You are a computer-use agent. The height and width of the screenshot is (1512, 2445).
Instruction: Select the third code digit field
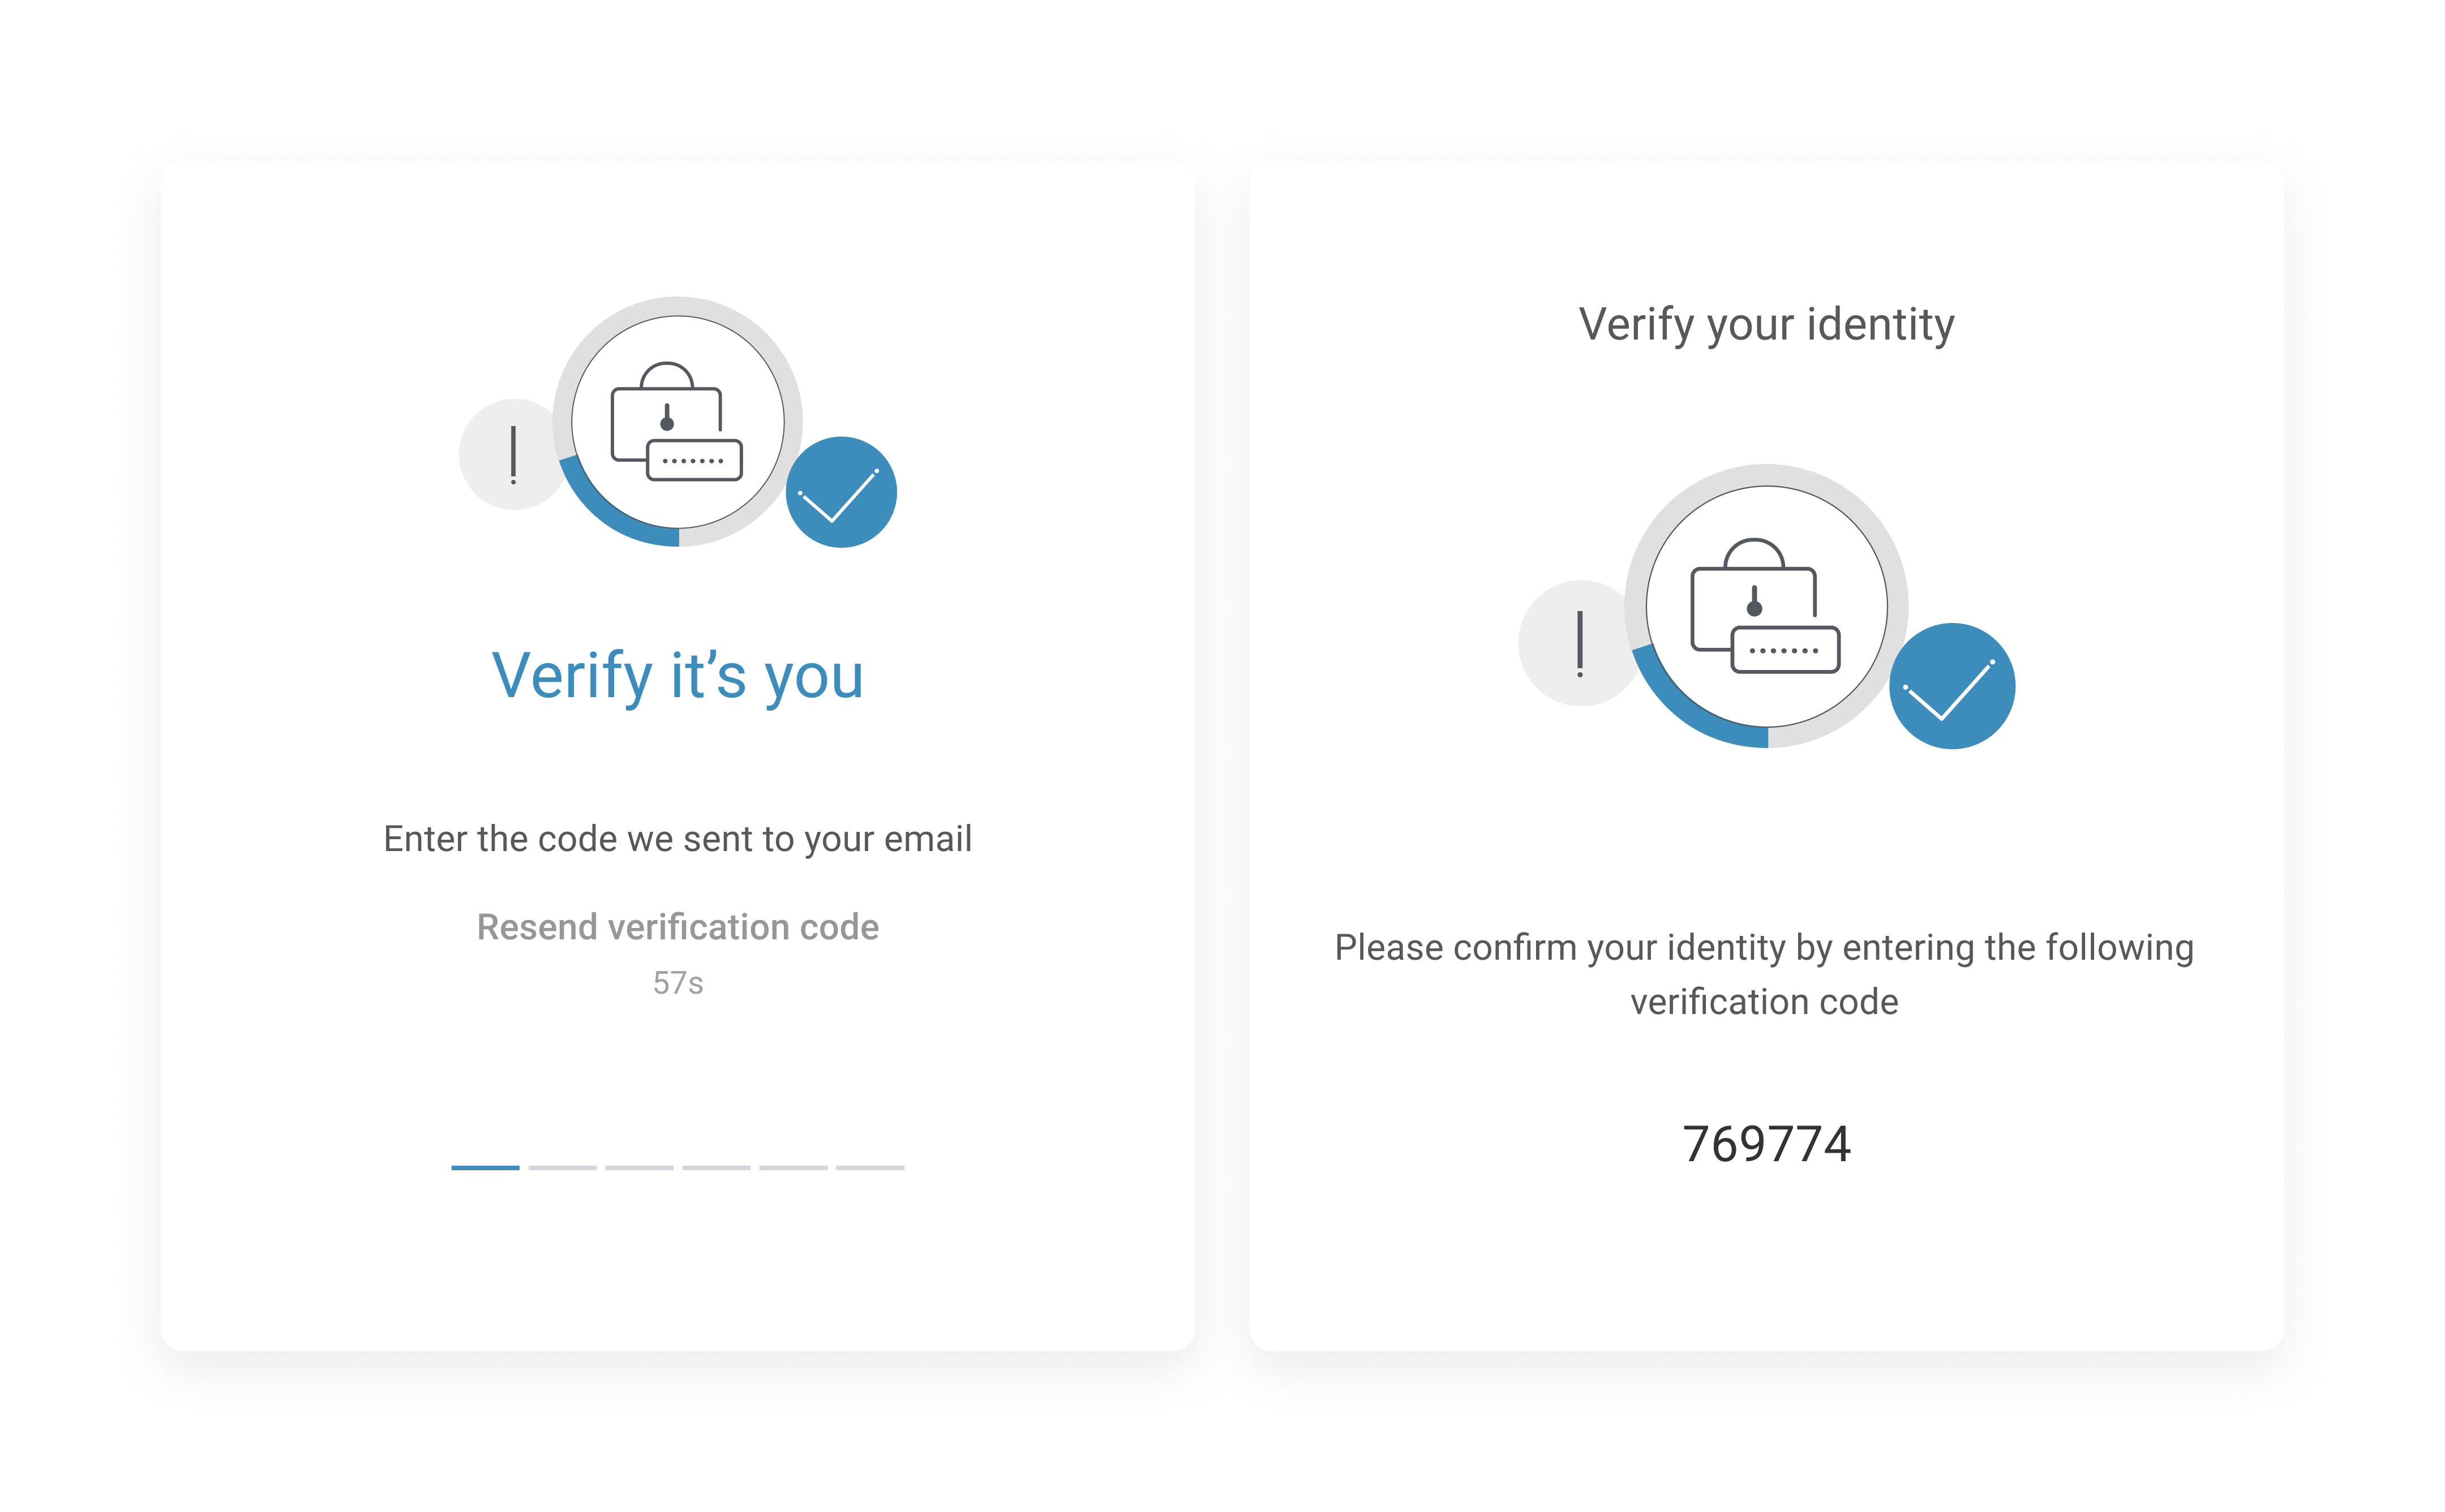(x=639, y=1167)
